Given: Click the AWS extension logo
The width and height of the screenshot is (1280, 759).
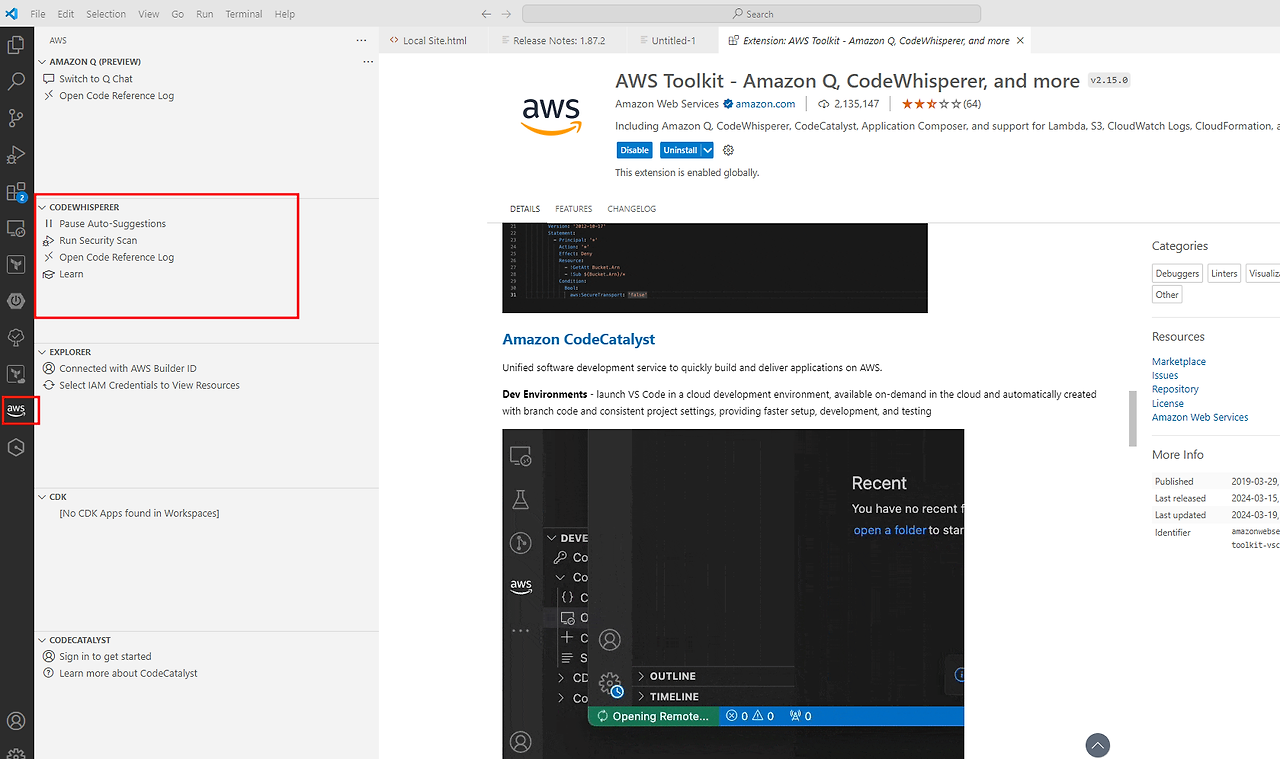Looking at the screenshot, I should tap(551, 115).
